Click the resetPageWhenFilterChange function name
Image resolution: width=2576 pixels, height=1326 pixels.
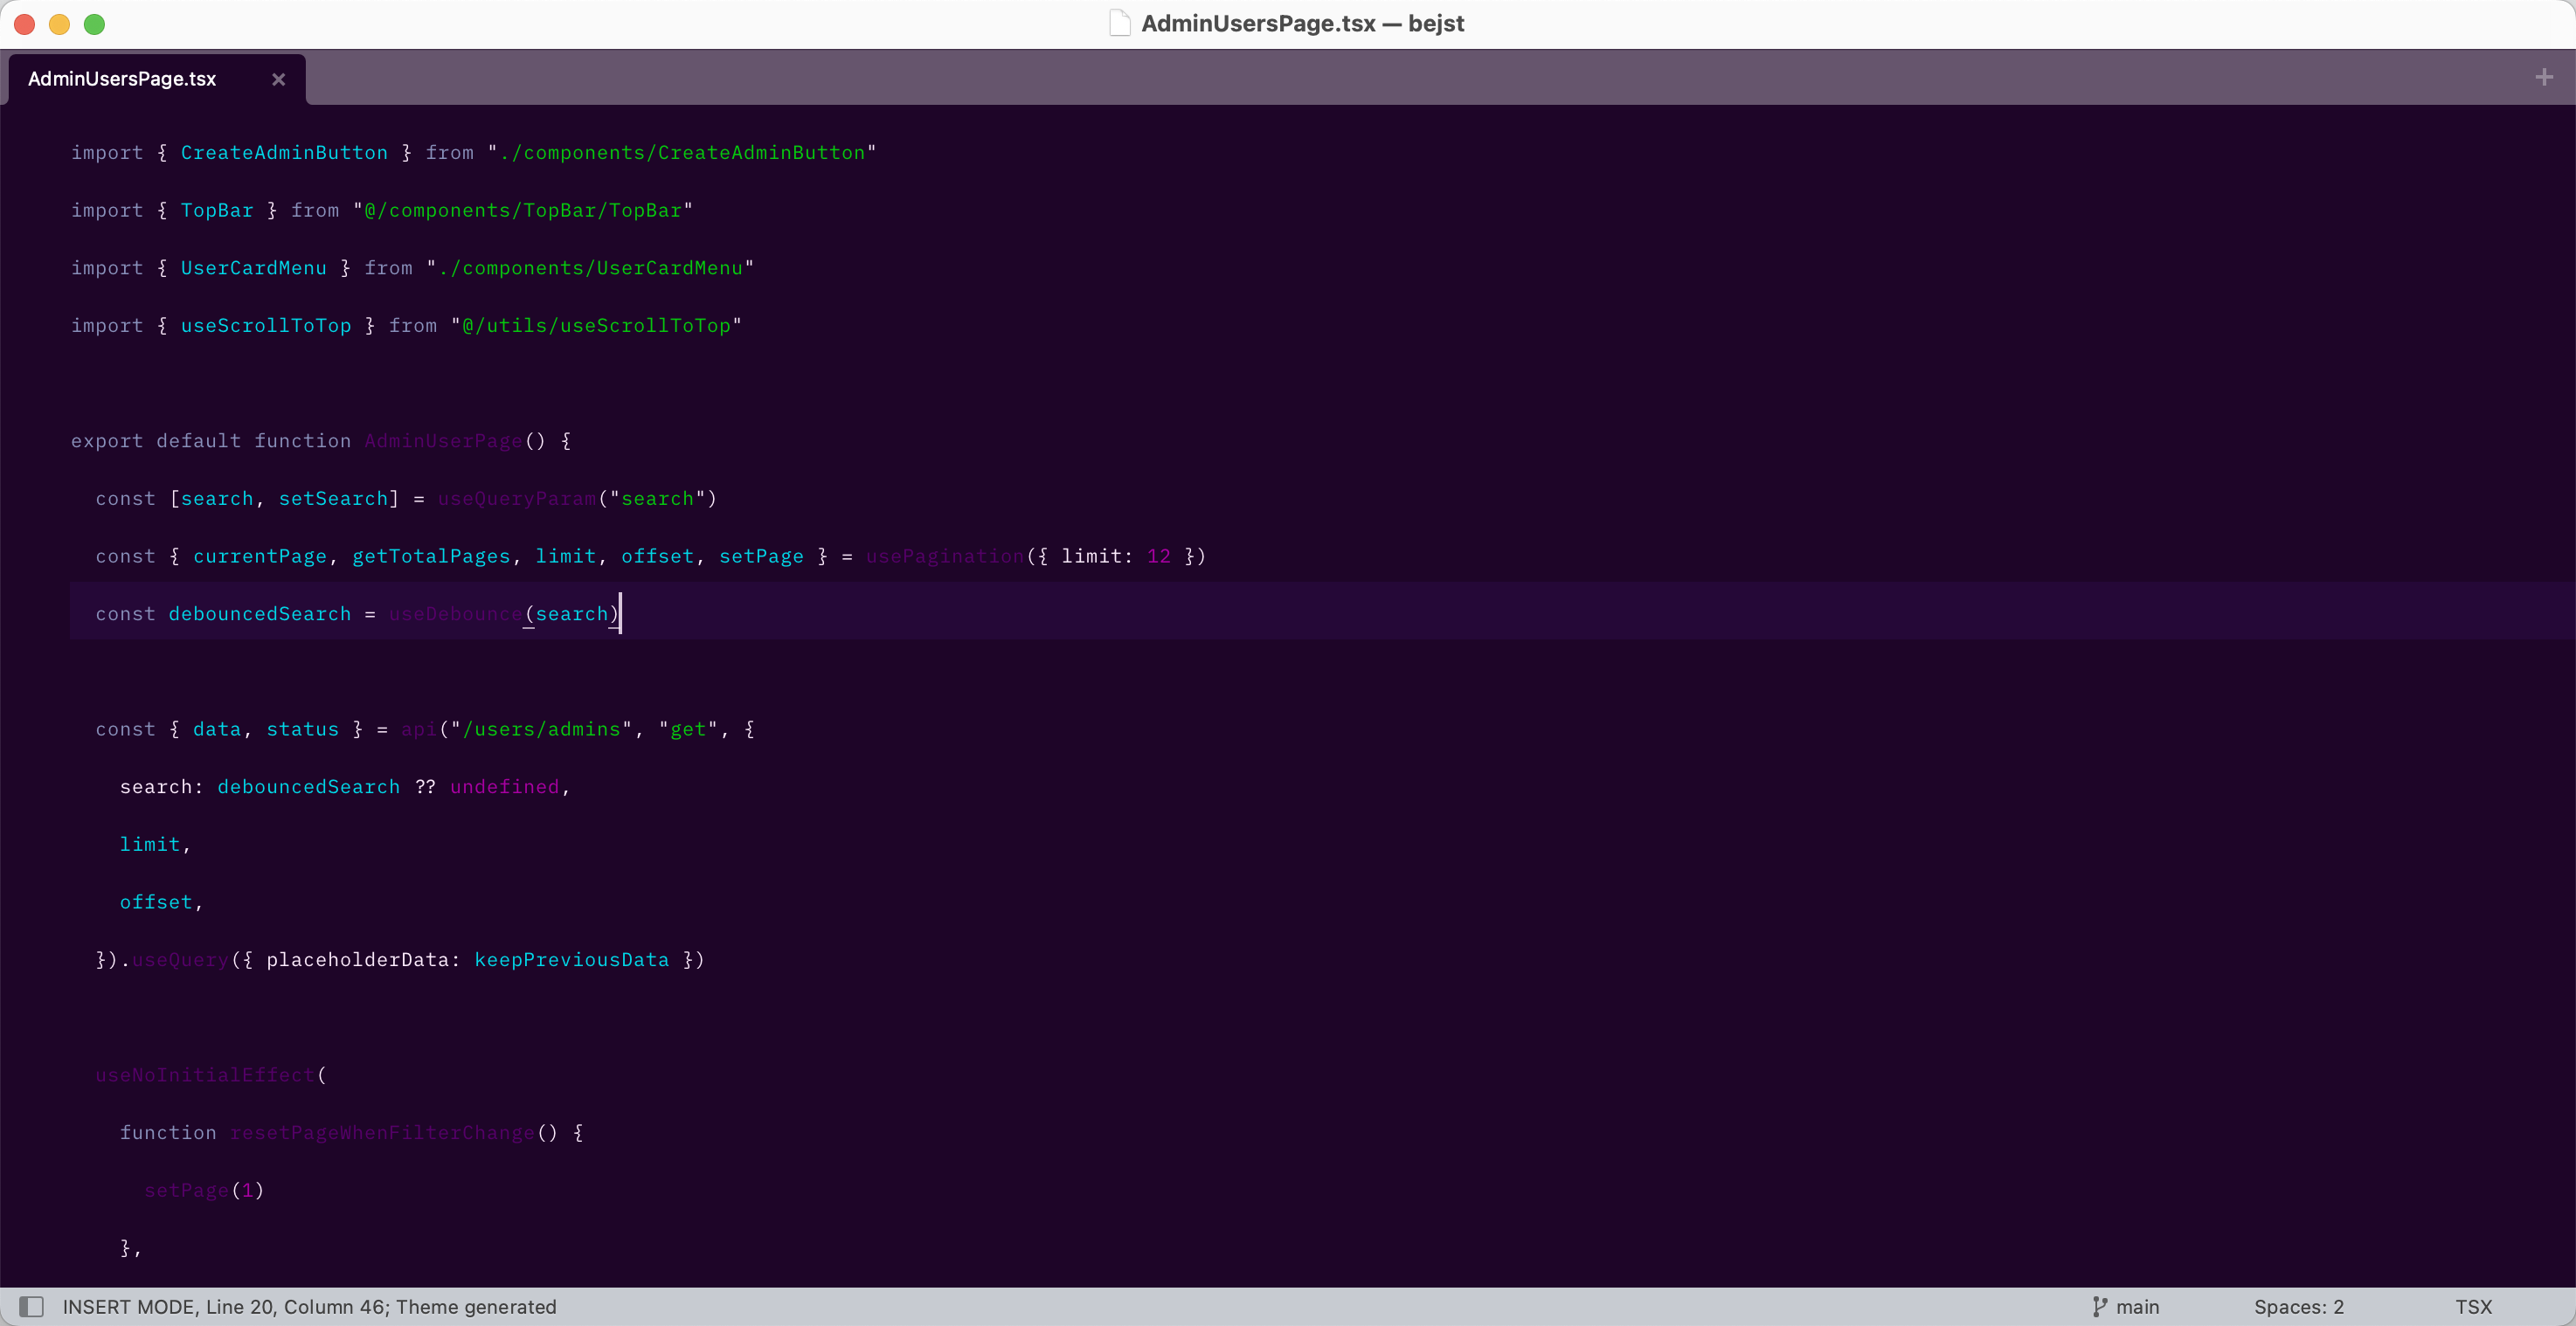(383, 1133)
